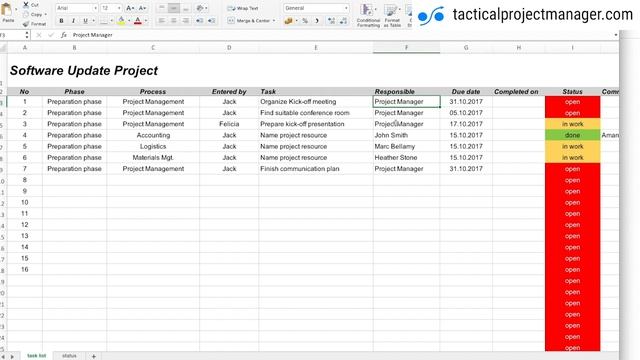
Task: Switch to the task list sheet tab
Action: [x=36, y=356]
